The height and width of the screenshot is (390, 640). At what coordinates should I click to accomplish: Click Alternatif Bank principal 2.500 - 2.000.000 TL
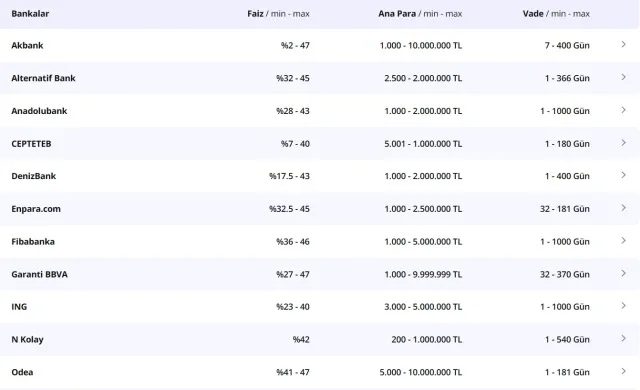tap(423, 78)
